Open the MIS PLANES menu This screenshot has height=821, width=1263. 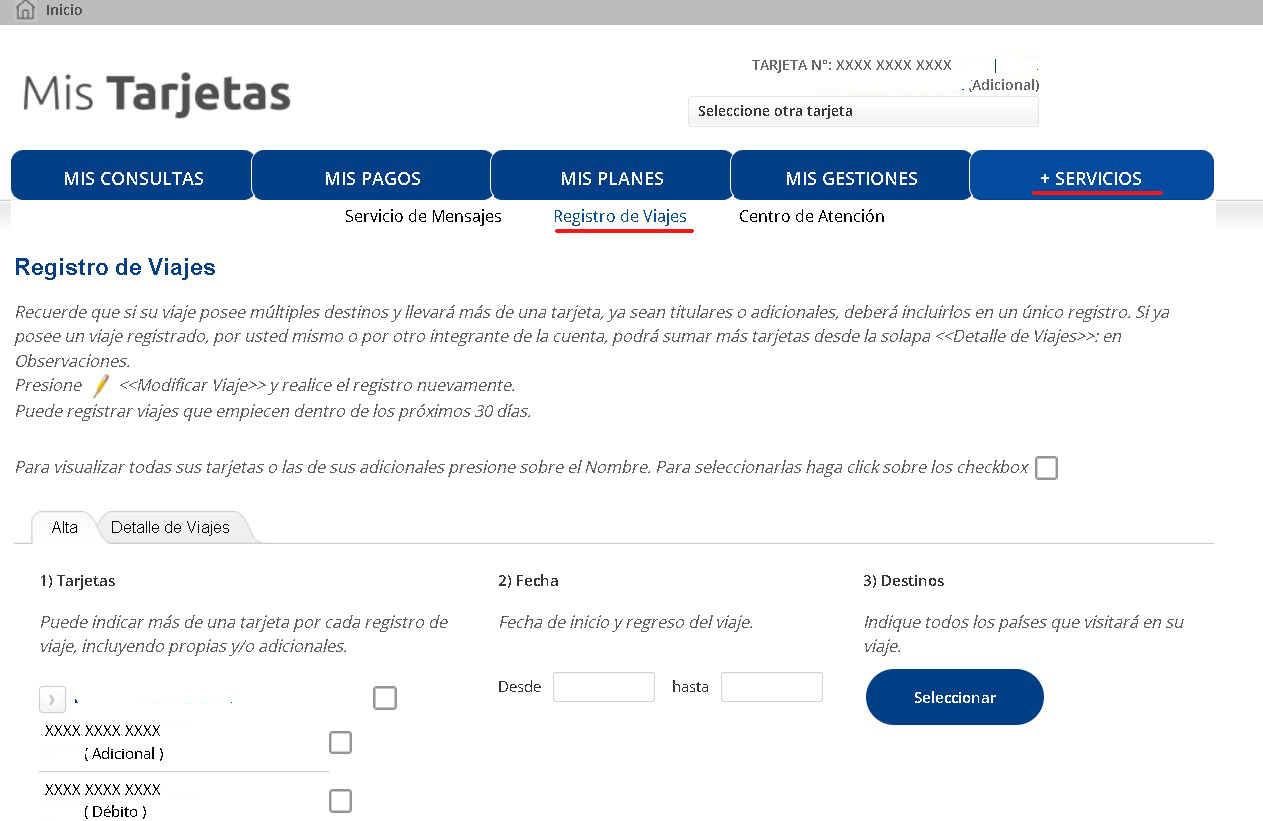[x=612, y=176]
